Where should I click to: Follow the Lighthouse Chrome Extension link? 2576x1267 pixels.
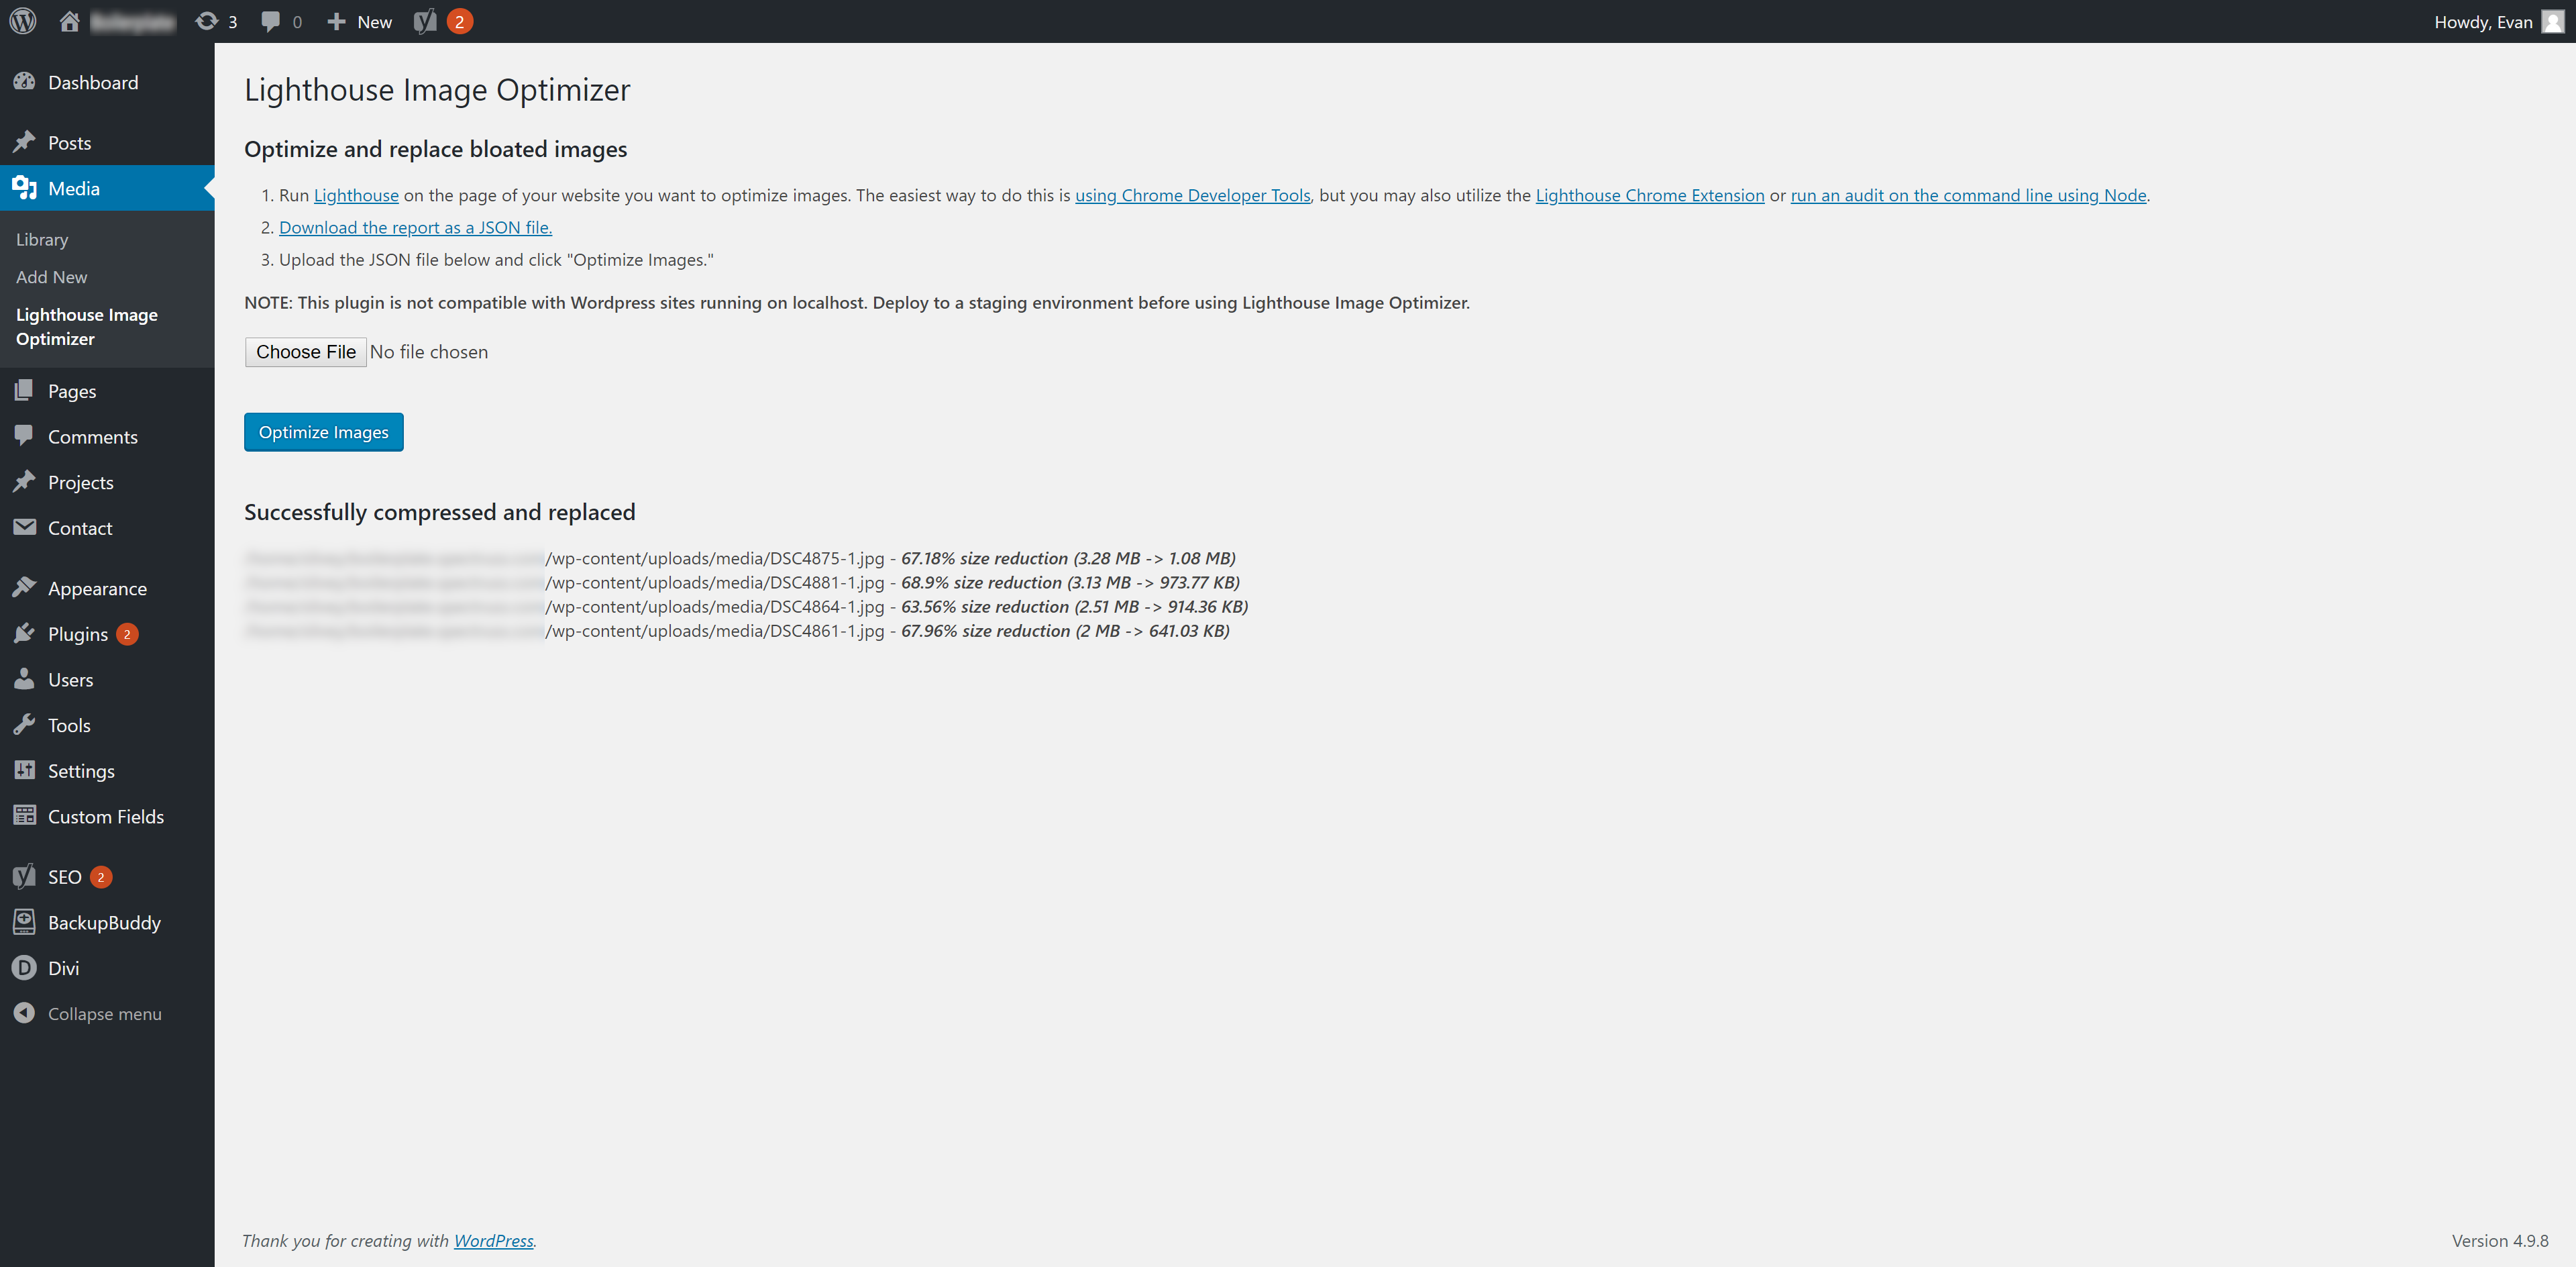tap(1650, 195)
